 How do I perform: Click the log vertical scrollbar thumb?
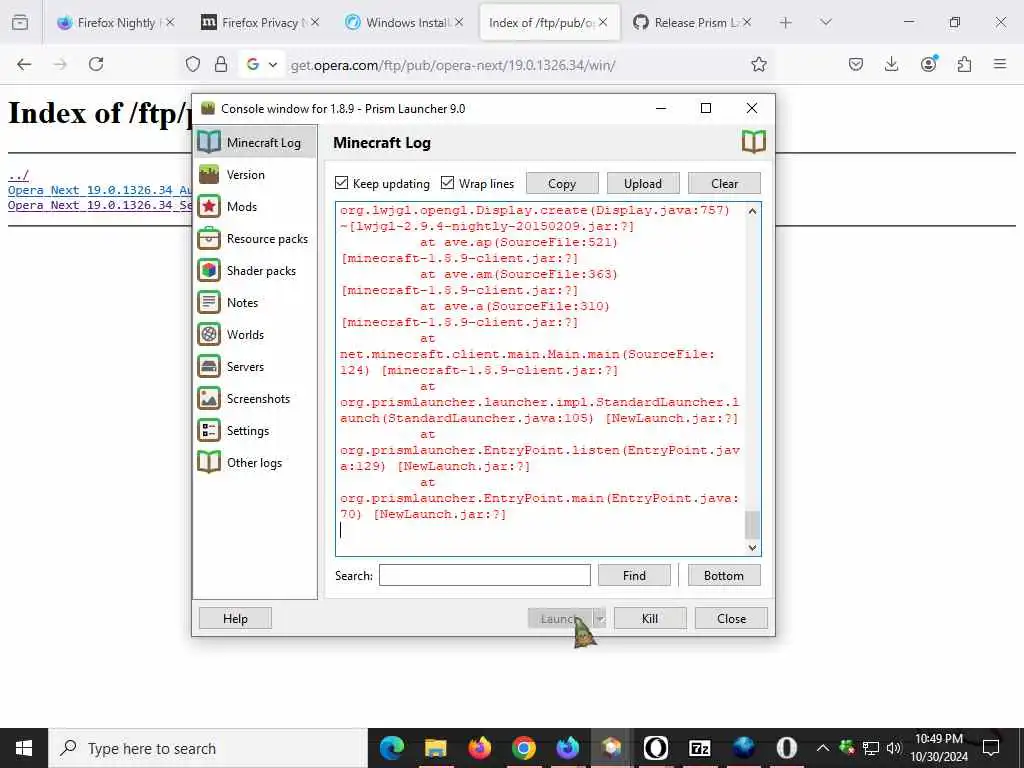[752, 524]
